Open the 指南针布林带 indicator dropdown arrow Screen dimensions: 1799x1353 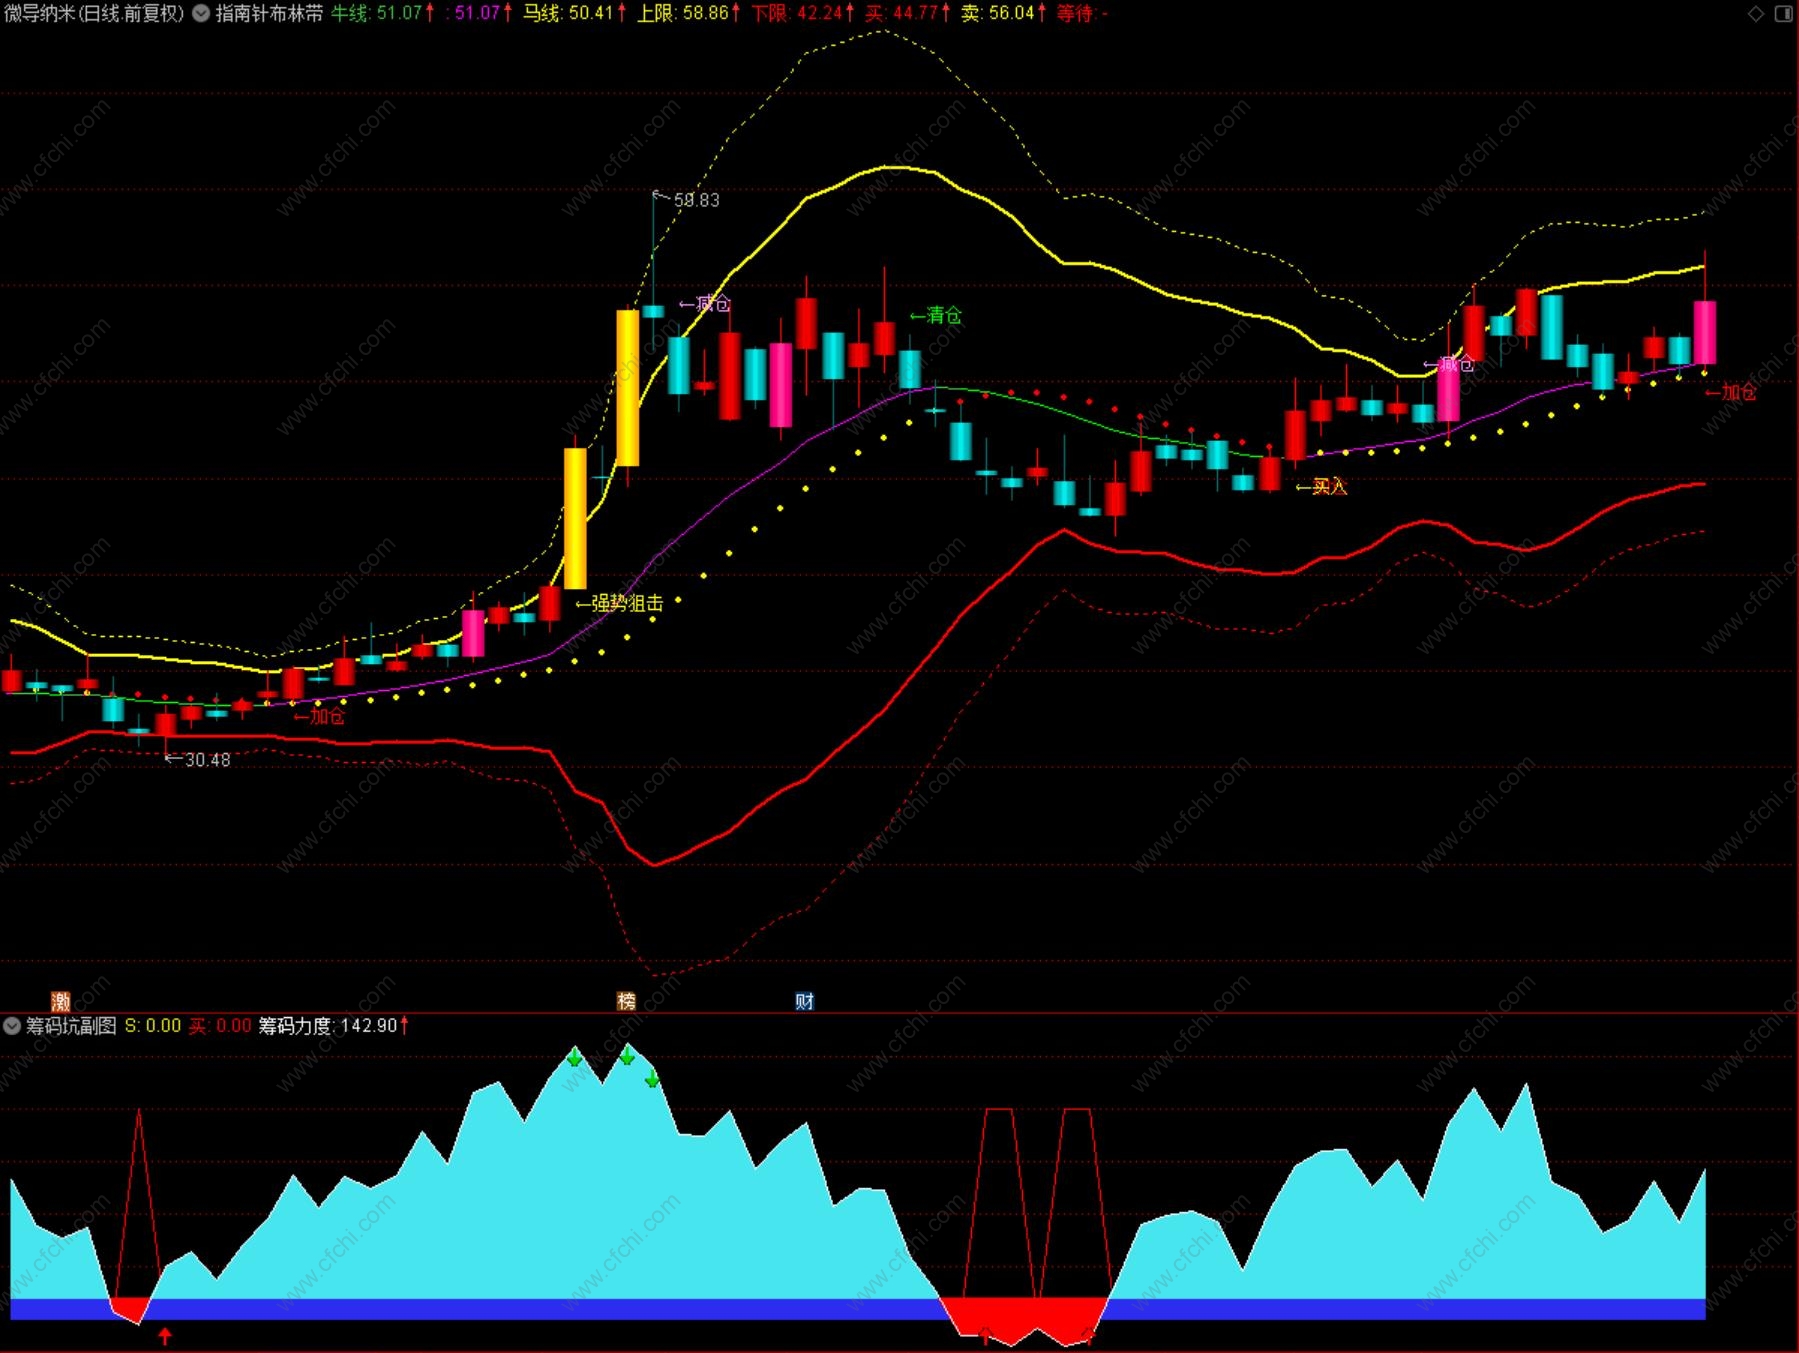[200, 13]
